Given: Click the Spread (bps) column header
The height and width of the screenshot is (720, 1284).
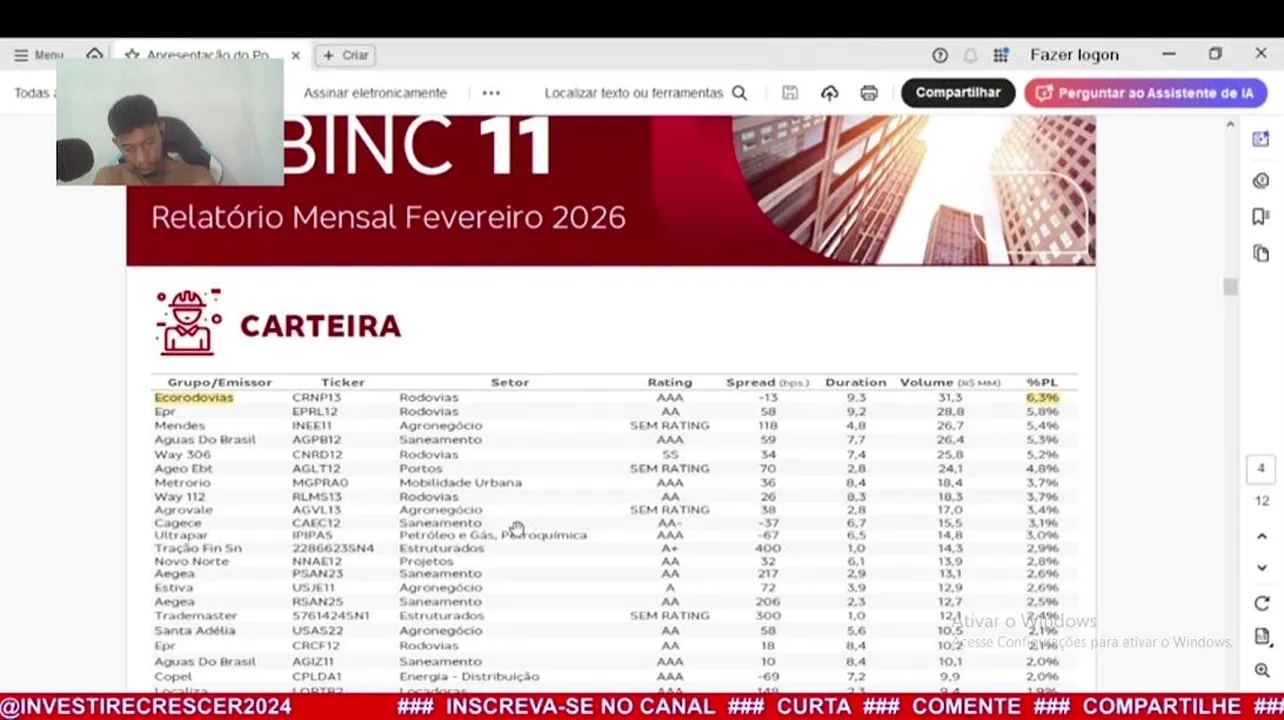Looking at the screenshot, I should point(768,382).
